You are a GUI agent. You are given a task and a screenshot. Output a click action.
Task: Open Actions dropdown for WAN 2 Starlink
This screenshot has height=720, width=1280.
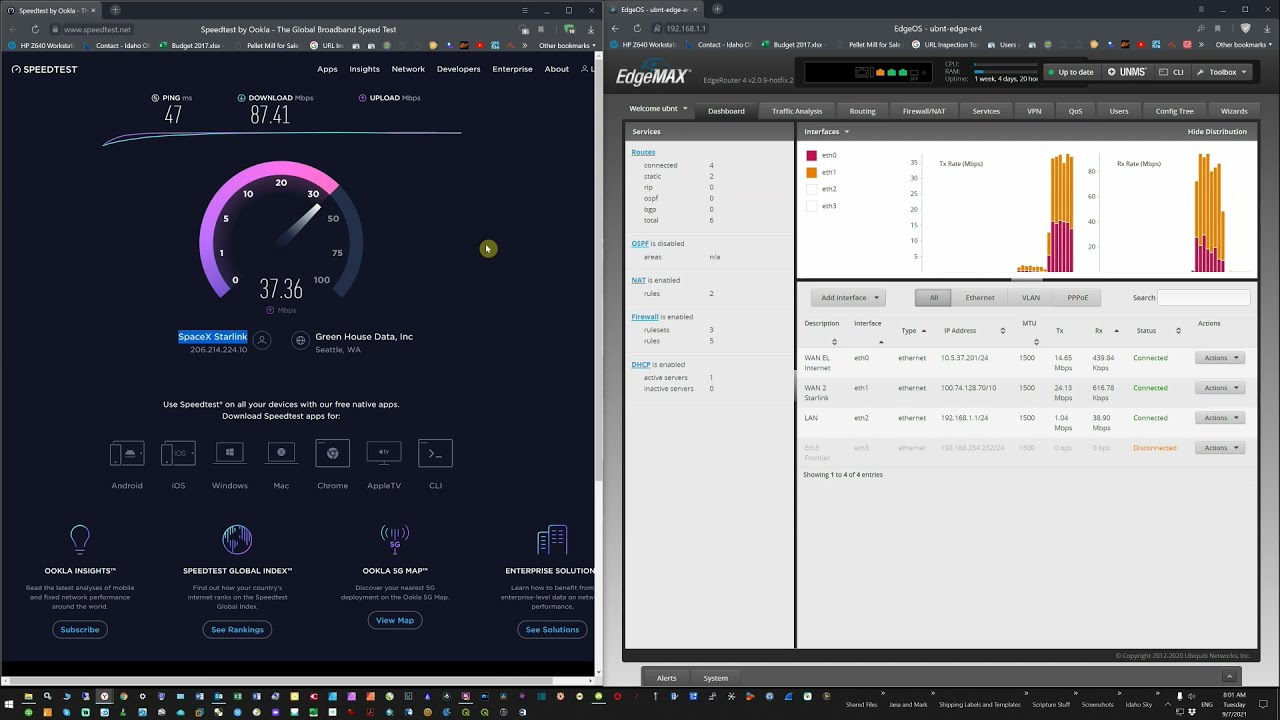pos(1220,388)
